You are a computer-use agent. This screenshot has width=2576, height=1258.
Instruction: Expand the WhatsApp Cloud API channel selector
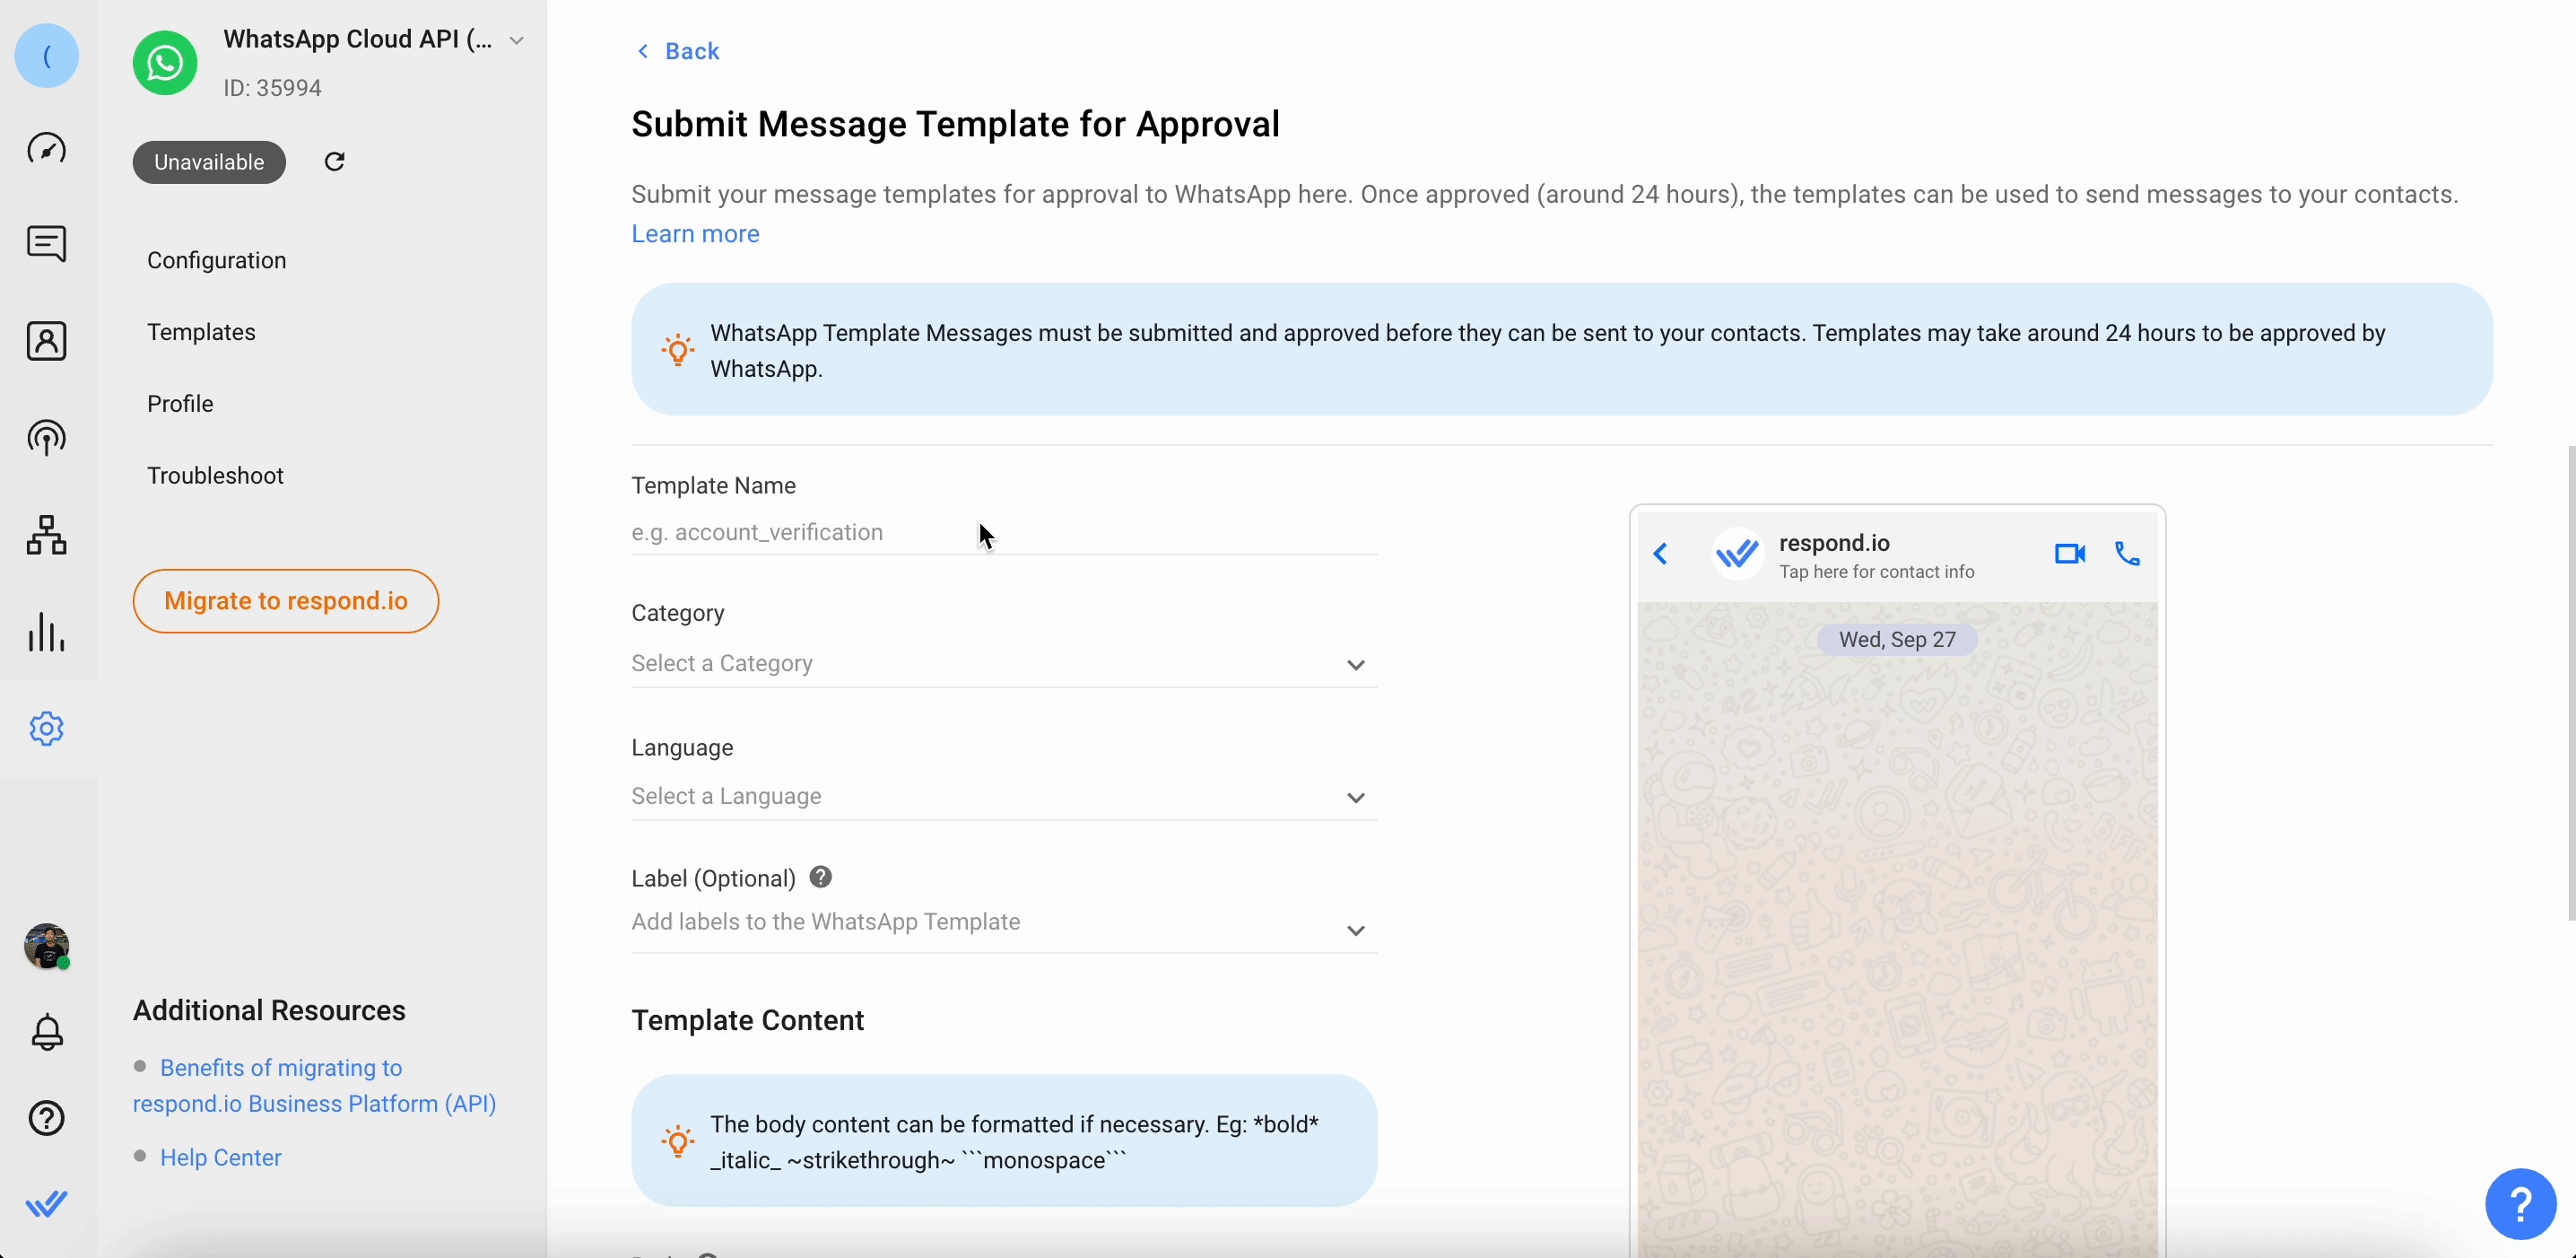[516, 40]
